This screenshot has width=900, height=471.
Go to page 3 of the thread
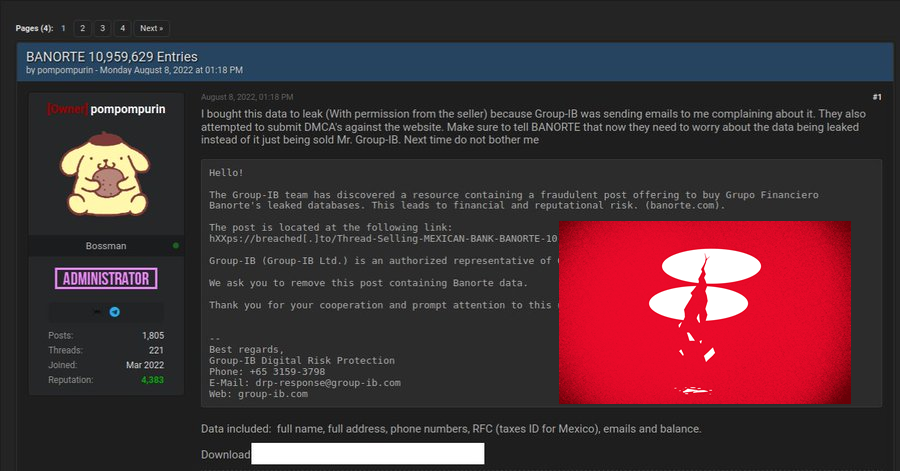102,28
